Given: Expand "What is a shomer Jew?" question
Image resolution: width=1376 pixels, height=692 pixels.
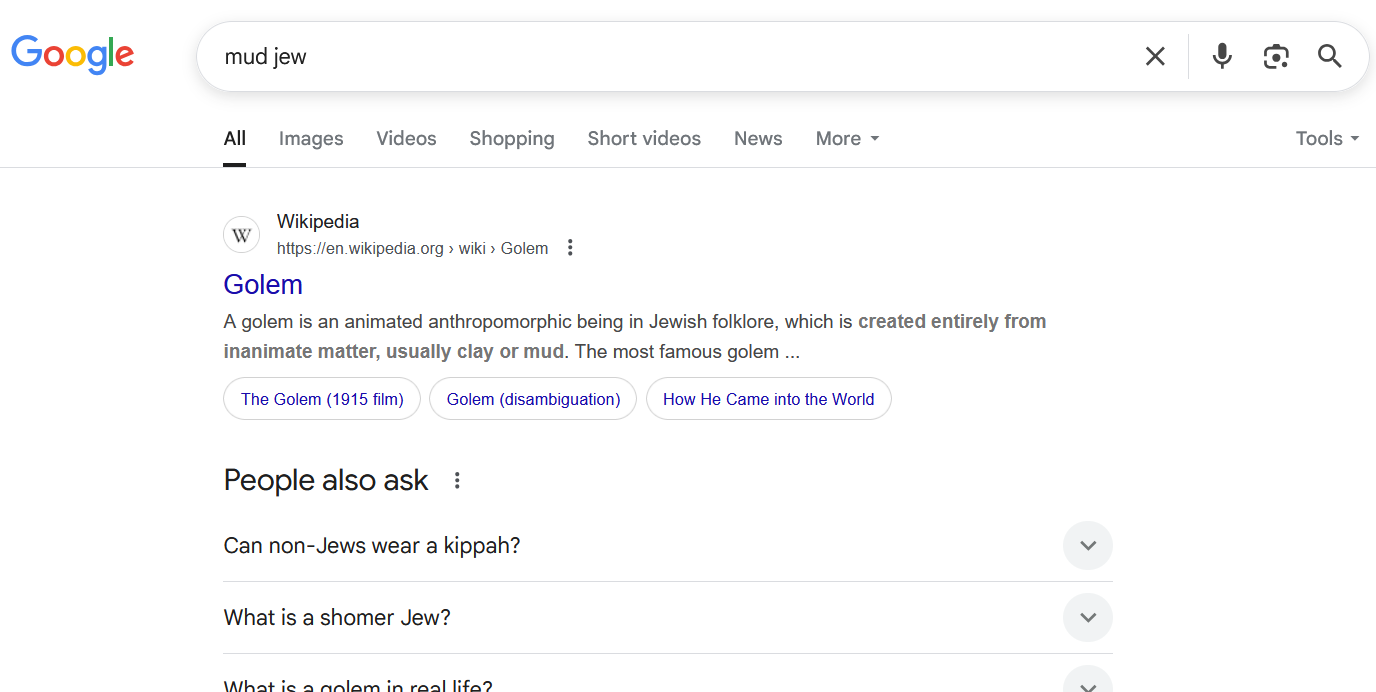Looking at the screenshot, I should (1088, 618).
